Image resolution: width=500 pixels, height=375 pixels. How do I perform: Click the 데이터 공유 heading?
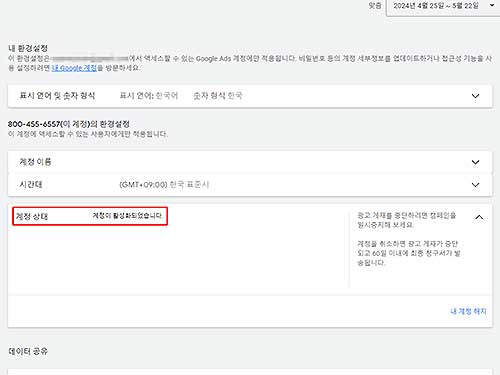click(28, 351)
